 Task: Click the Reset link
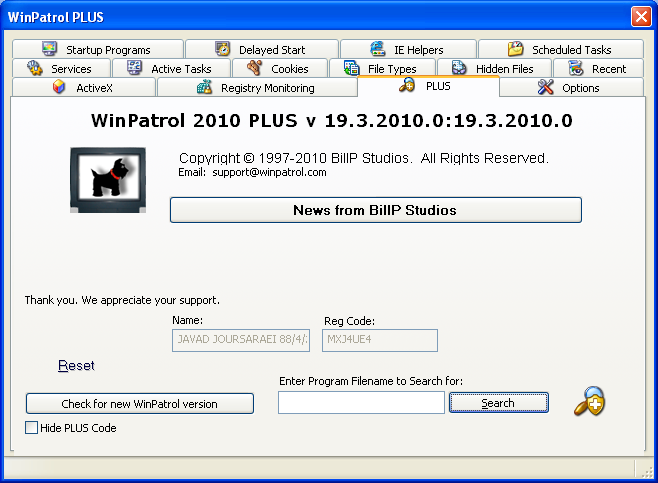pyautogui.click(x=76, y=366)
